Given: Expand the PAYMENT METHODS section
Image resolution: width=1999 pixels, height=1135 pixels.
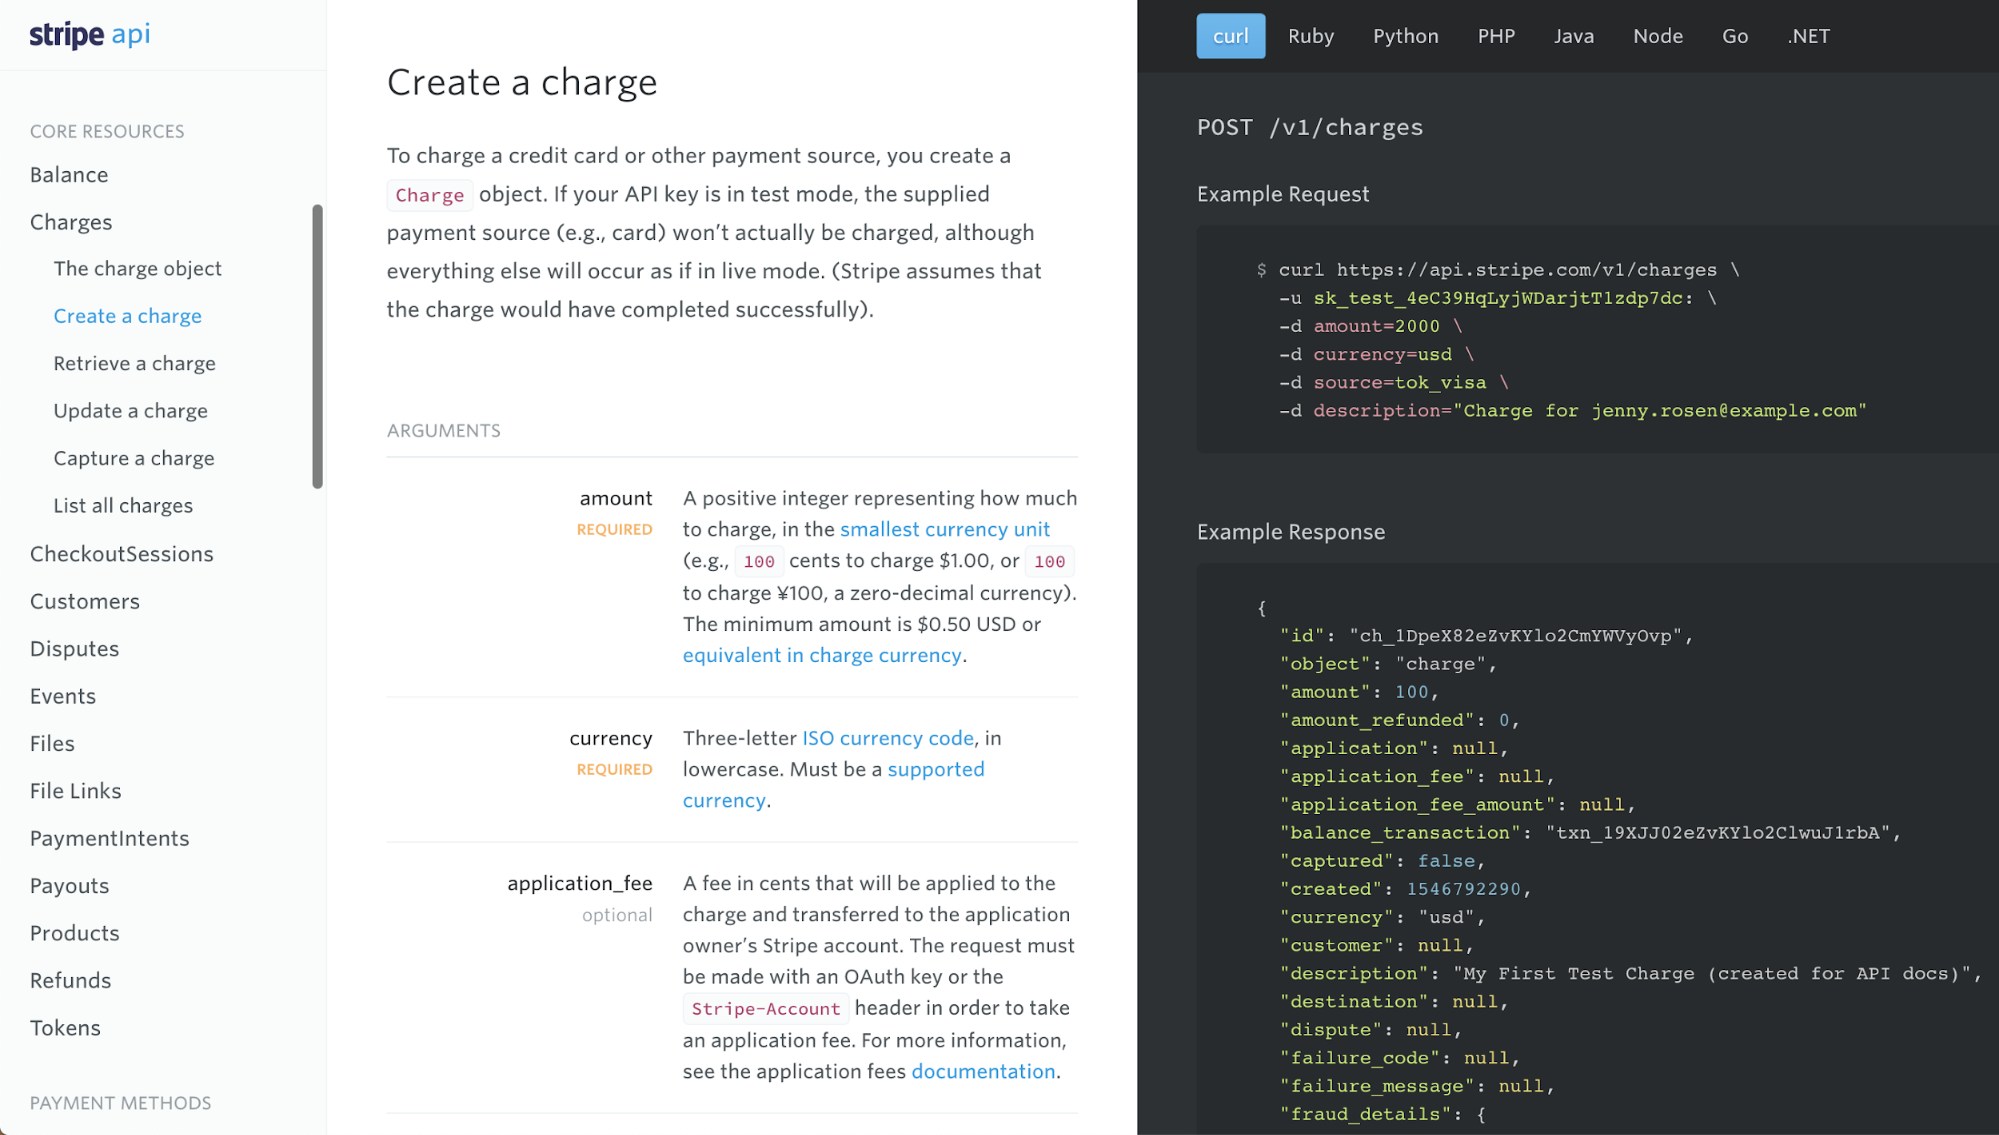Looking at the screenshot, I should [121, 1102].
